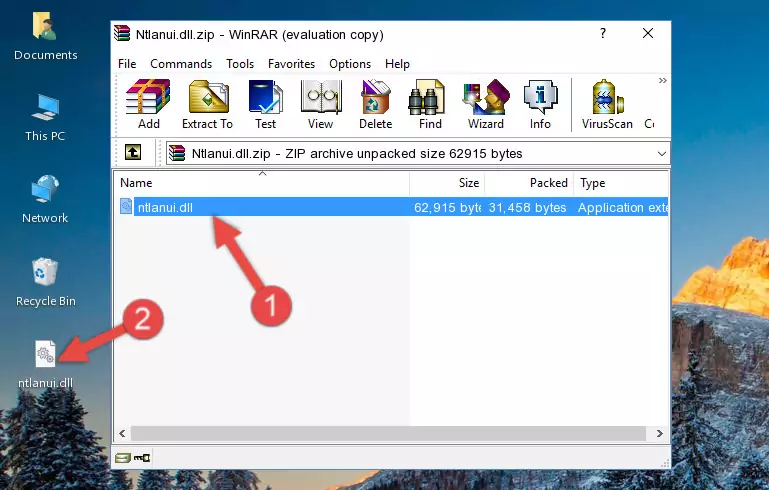This screenshot has height=490, width=769.
Task: Click the Delete toolbar icon
Action: [x=376, y=104]
